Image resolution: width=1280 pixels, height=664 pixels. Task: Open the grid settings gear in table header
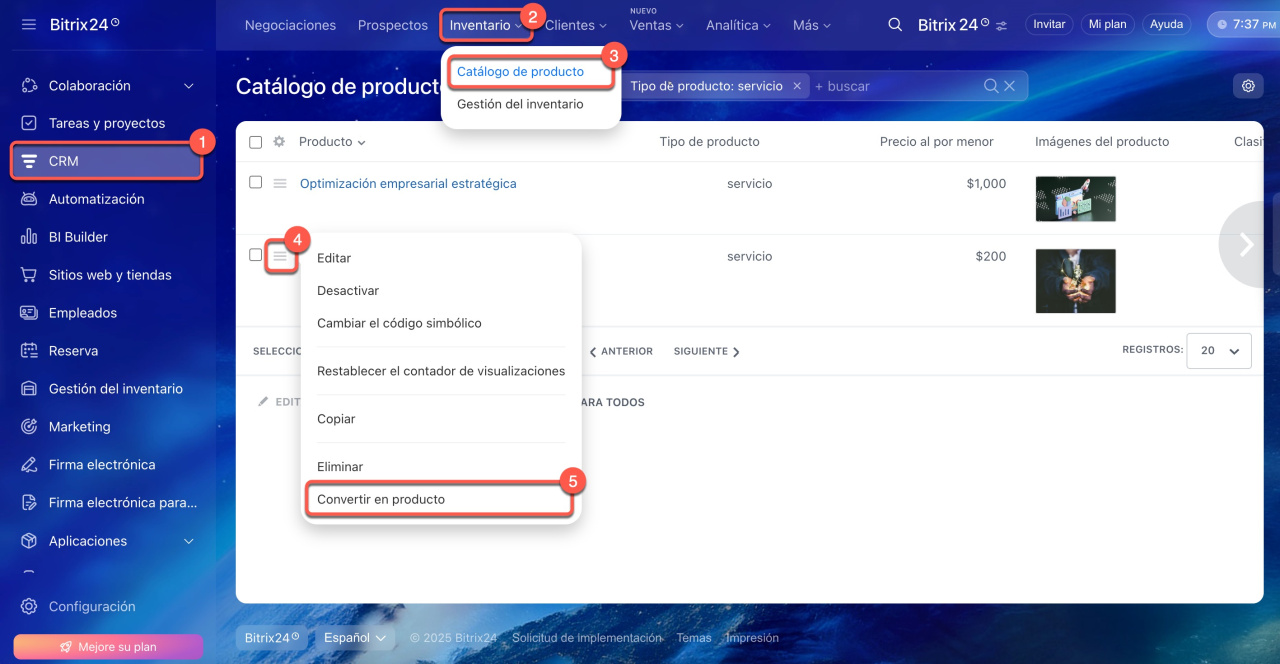(x=279, y=142)
